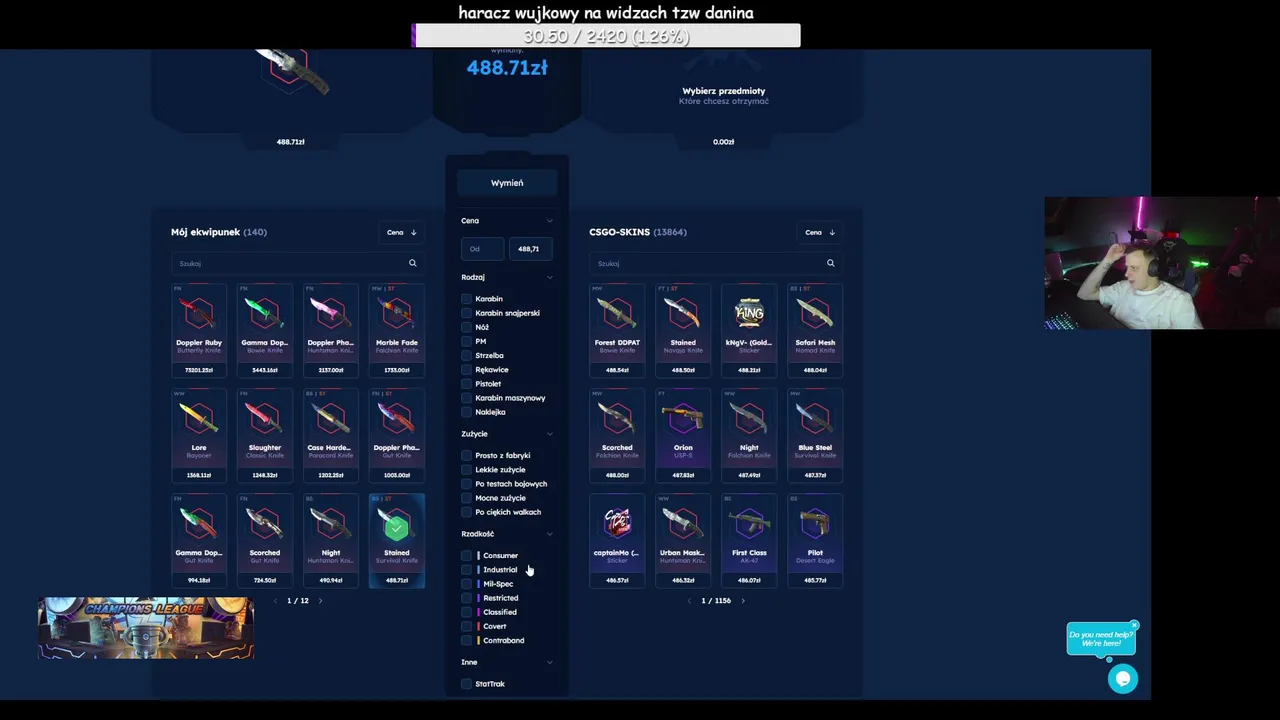Pick the Orion USP-S skin
1280x720 pixels.
pyautogui.click(x=683, y=435)
